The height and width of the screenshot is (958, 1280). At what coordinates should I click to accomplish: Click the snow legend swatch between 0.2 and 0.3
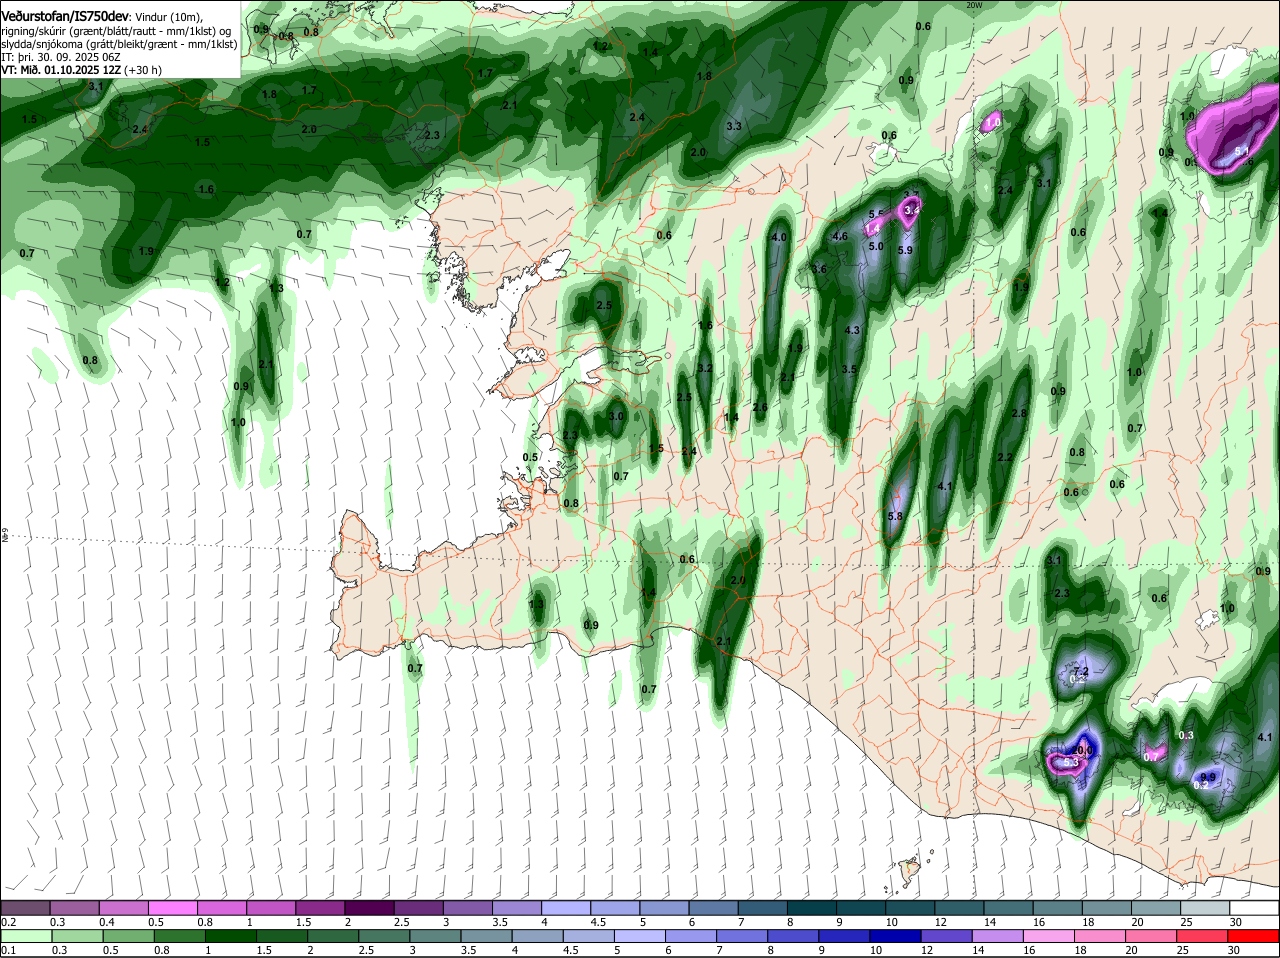coord(26,907)
